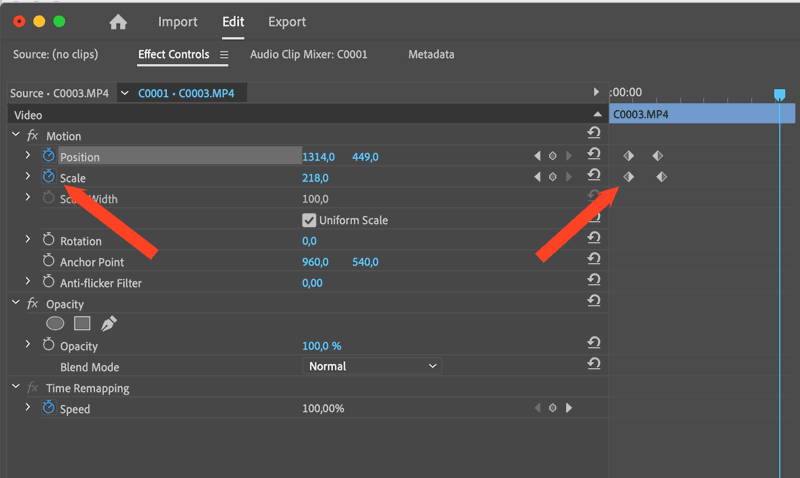The height and width of the screenshot is (478, 800).
Task: Click the add keyframe button for Scale
Action: 553,177
